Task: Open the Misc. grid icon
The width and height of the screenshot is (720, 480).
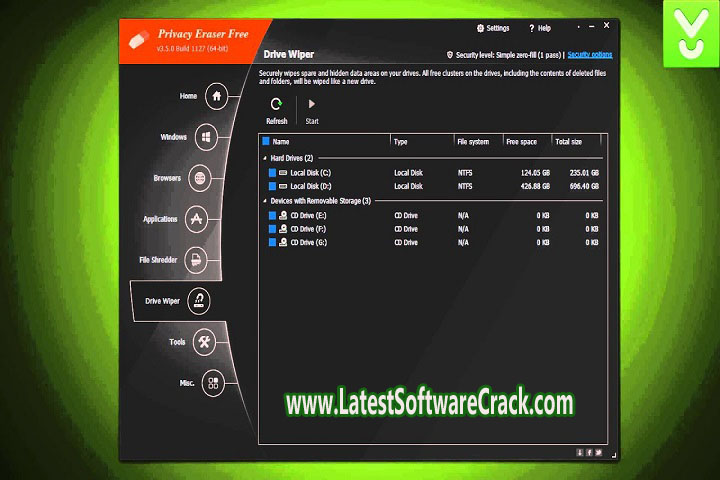Action: 213,383
